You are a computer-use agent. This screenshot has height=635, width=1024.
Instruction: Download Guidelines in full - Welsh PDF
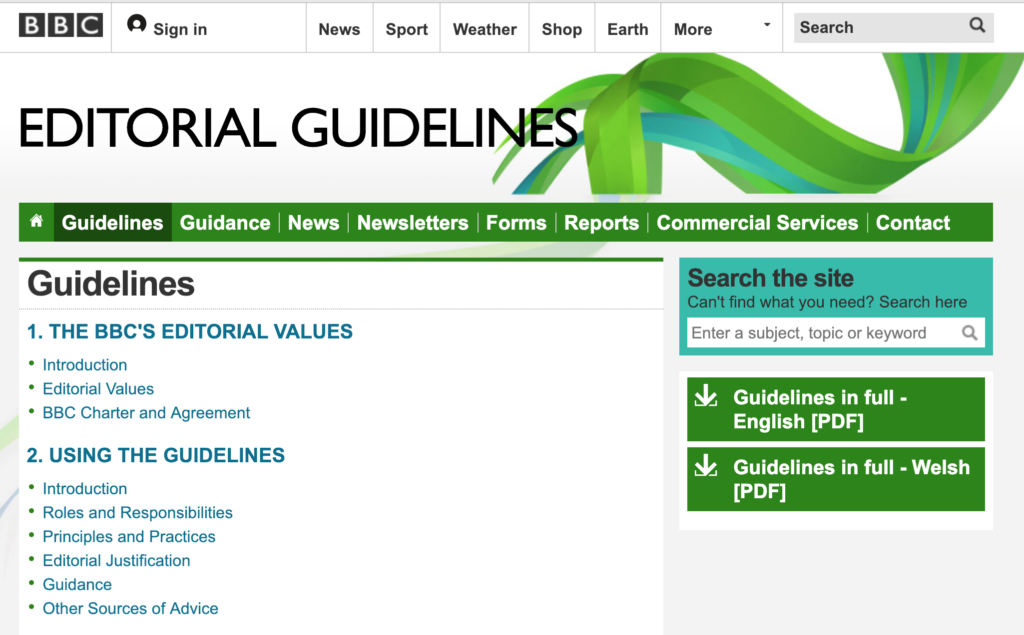coord(836,479)
